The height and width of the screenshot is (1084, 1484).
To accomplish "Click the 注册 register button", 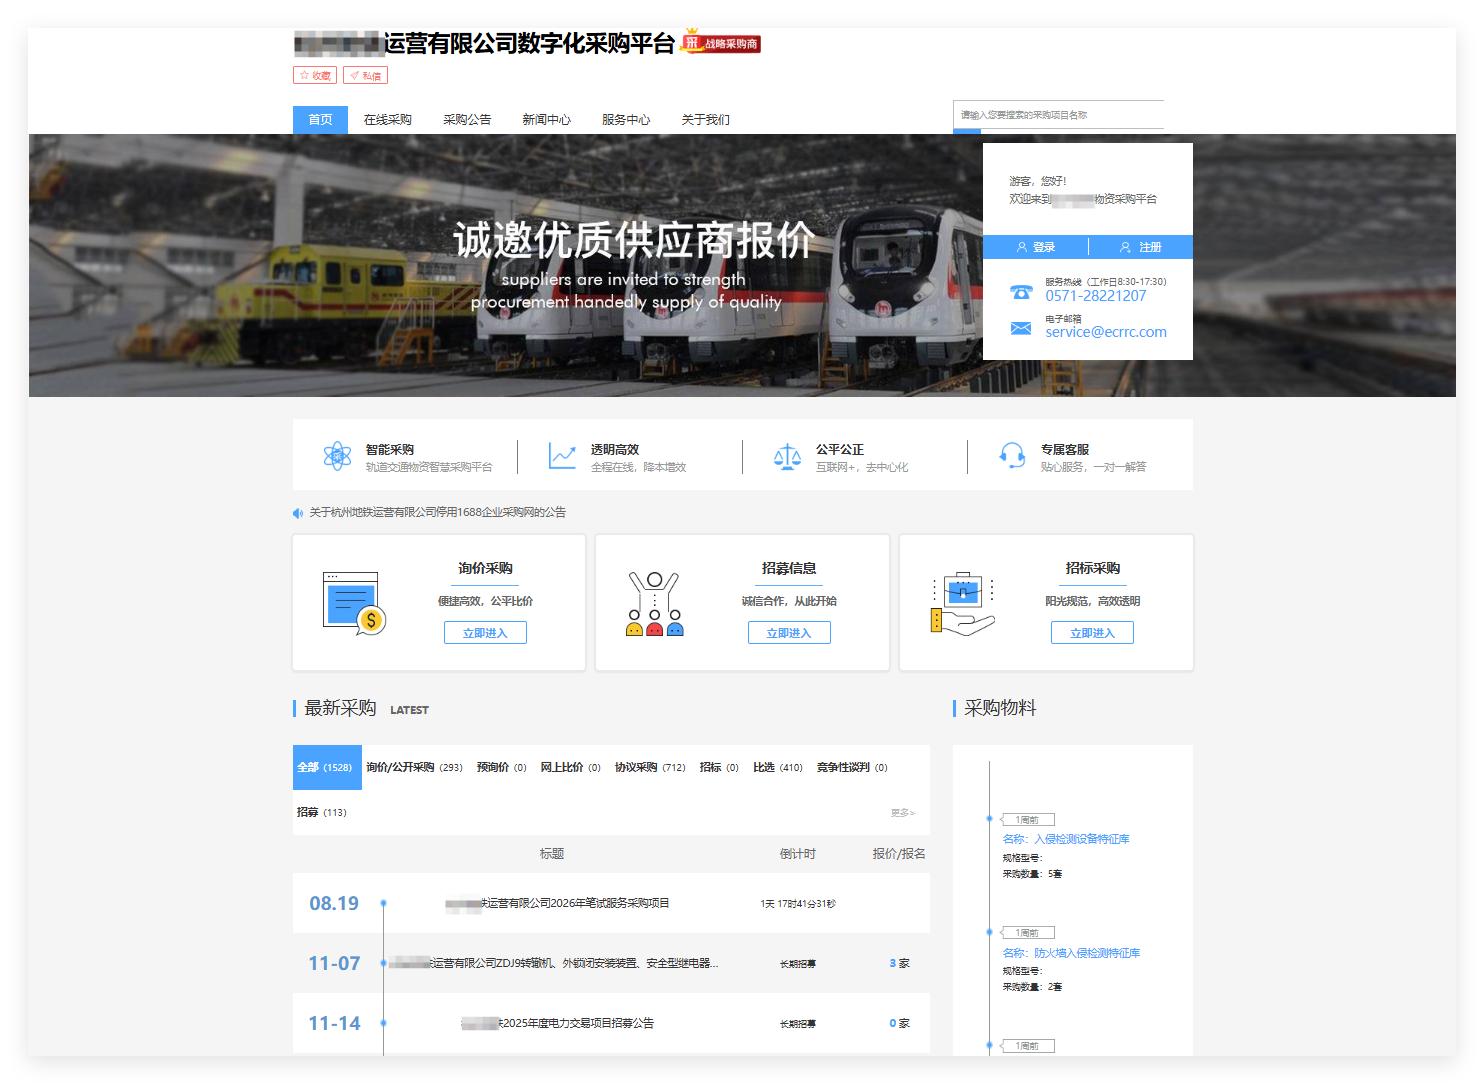I will point(1141,247).
